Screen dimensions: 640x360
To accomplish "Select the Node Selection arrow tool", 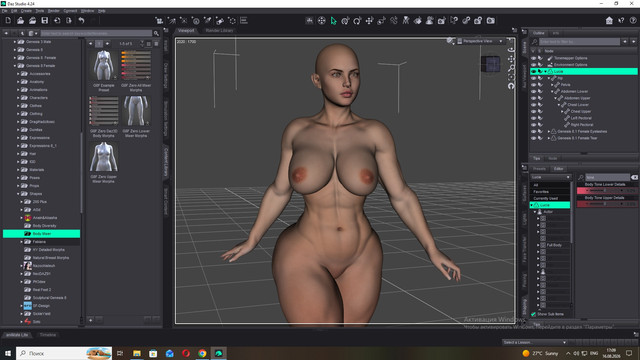I will (x=333, y=21).
